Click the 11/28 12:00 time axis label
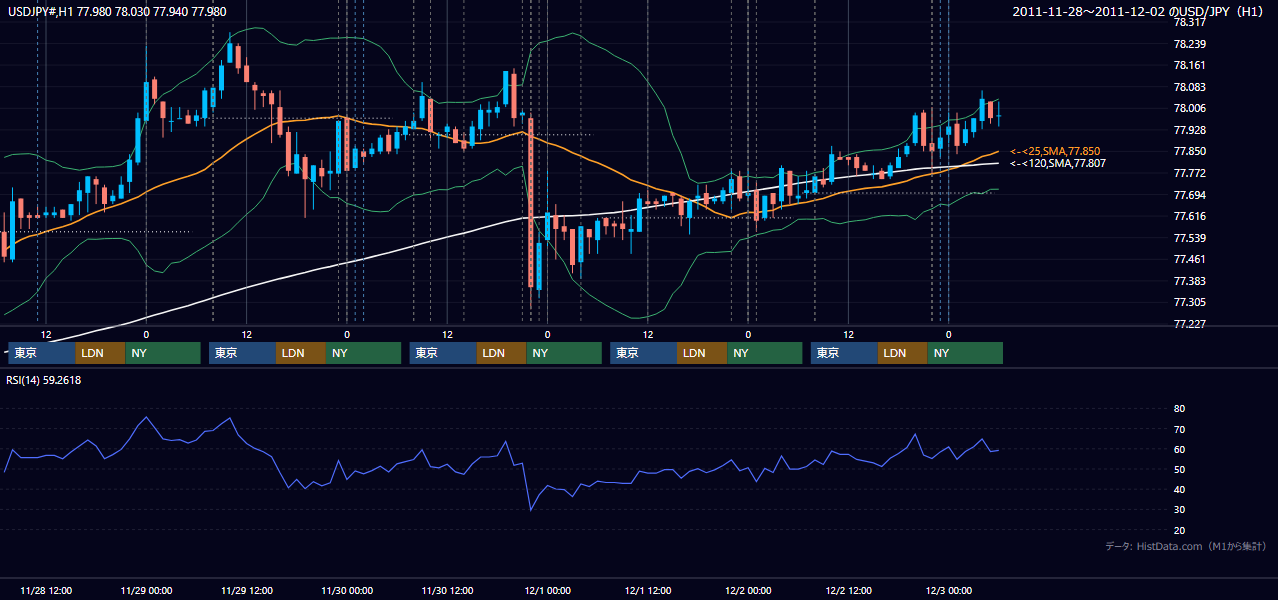Screen dimensions: 1278x600 point(46,590)
